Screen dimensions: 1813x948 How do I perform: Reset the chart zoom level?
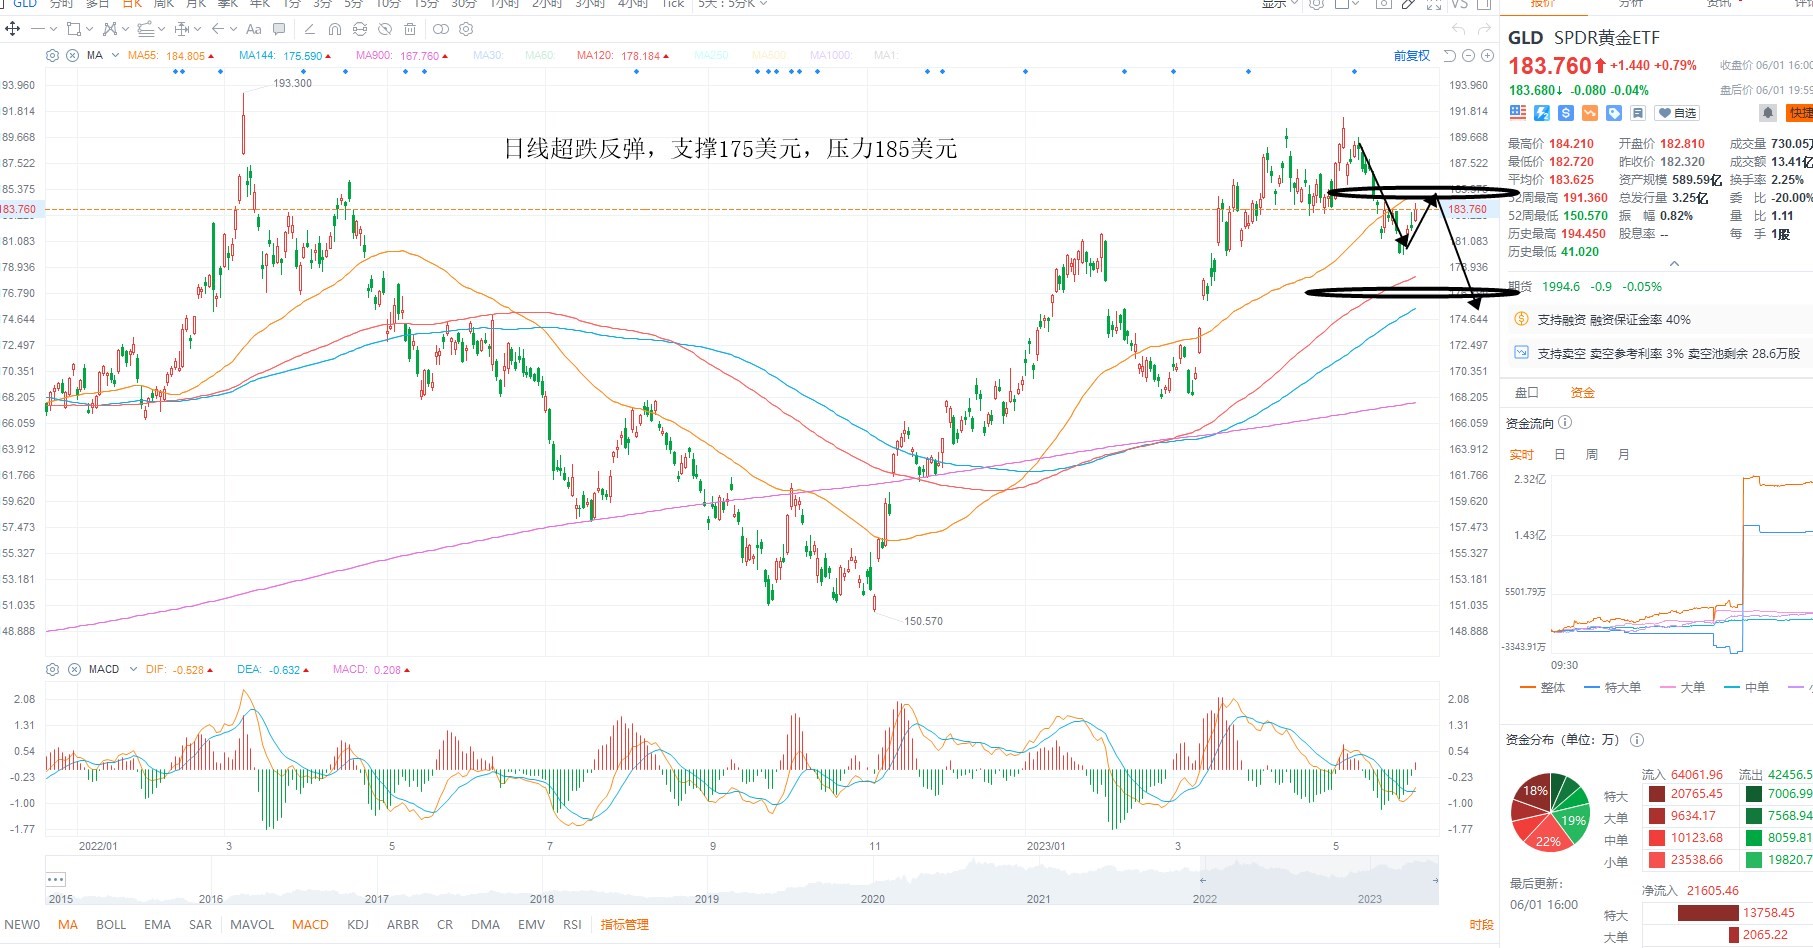pos(1450,56)
